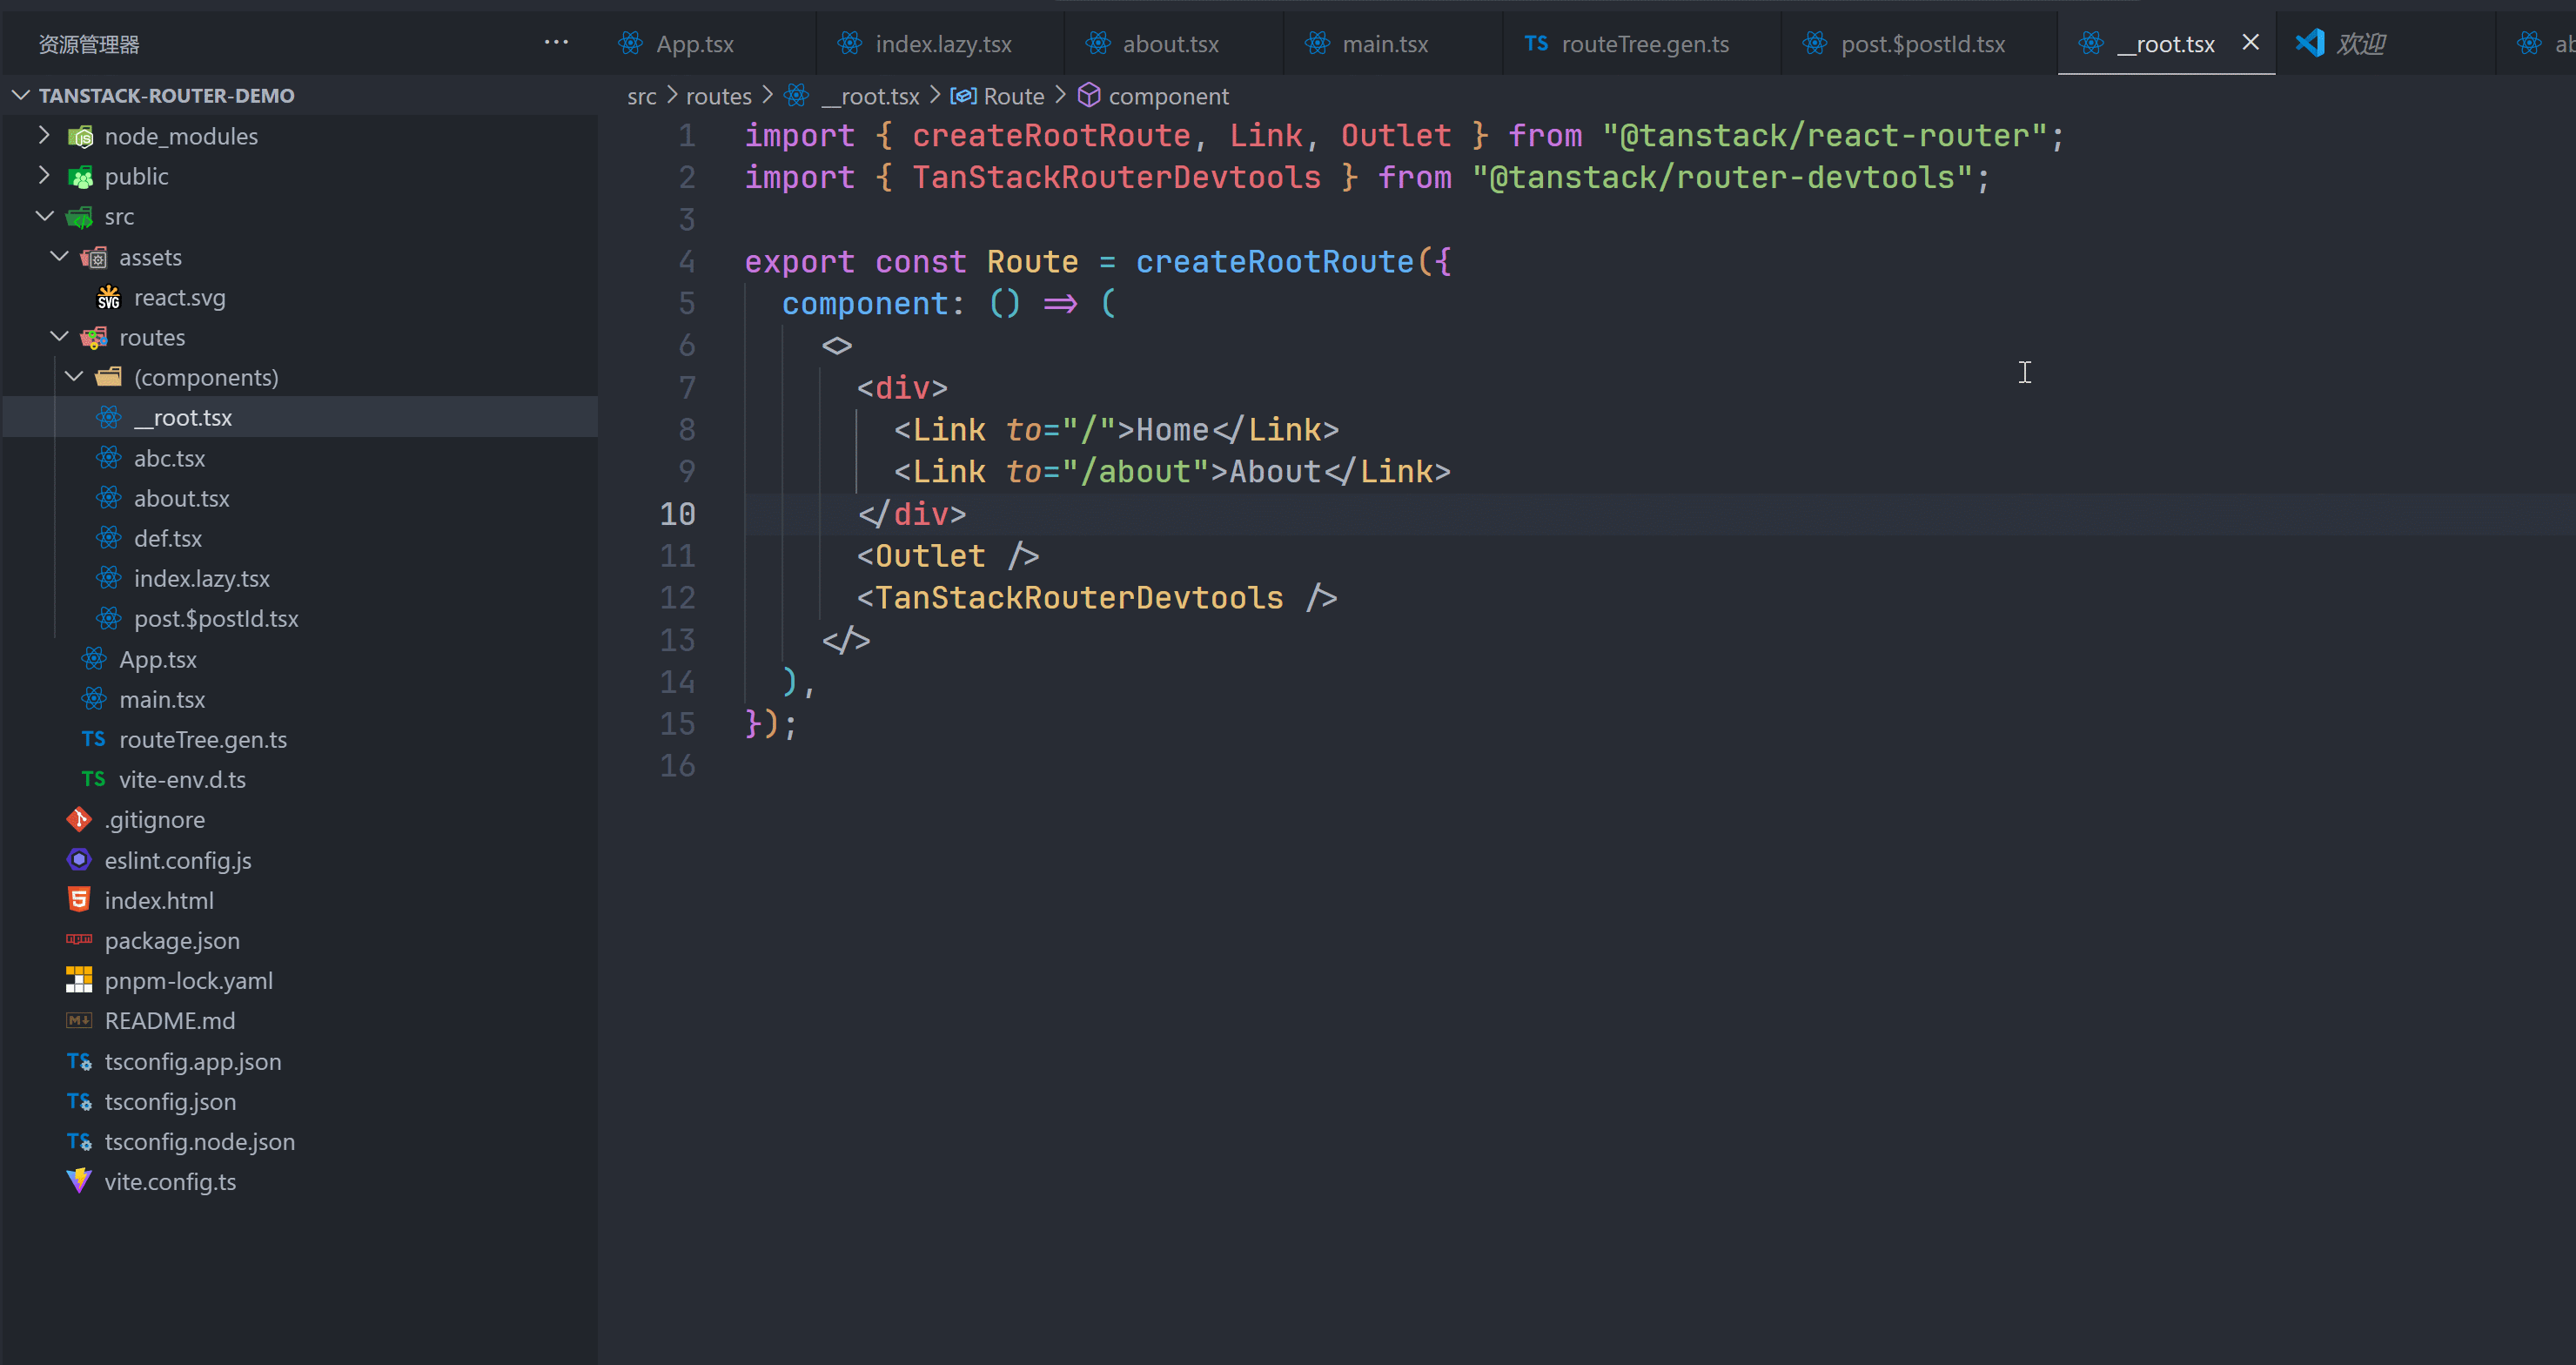
Task: Click the SVG icon of react.svg
Action: point(108,298)
